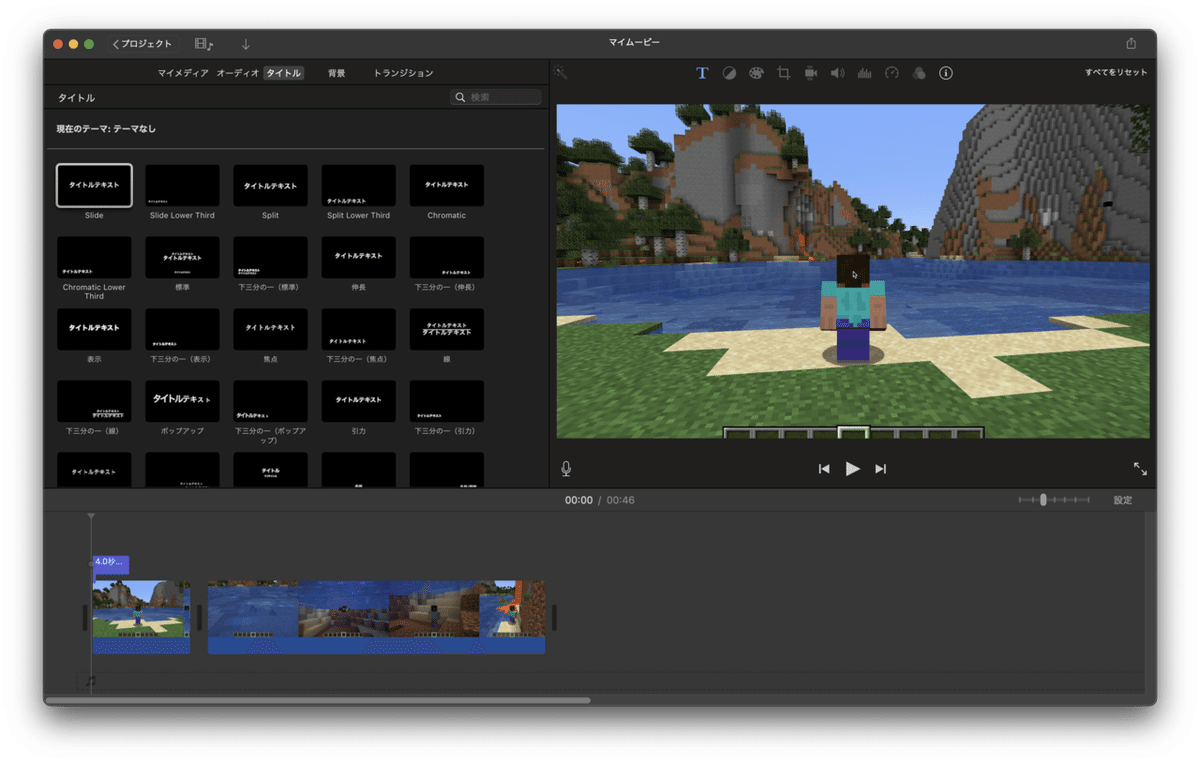Select the 線 title thumbnail
Image resolution: width=1200 pixels, height=763 pixels.
446,329
